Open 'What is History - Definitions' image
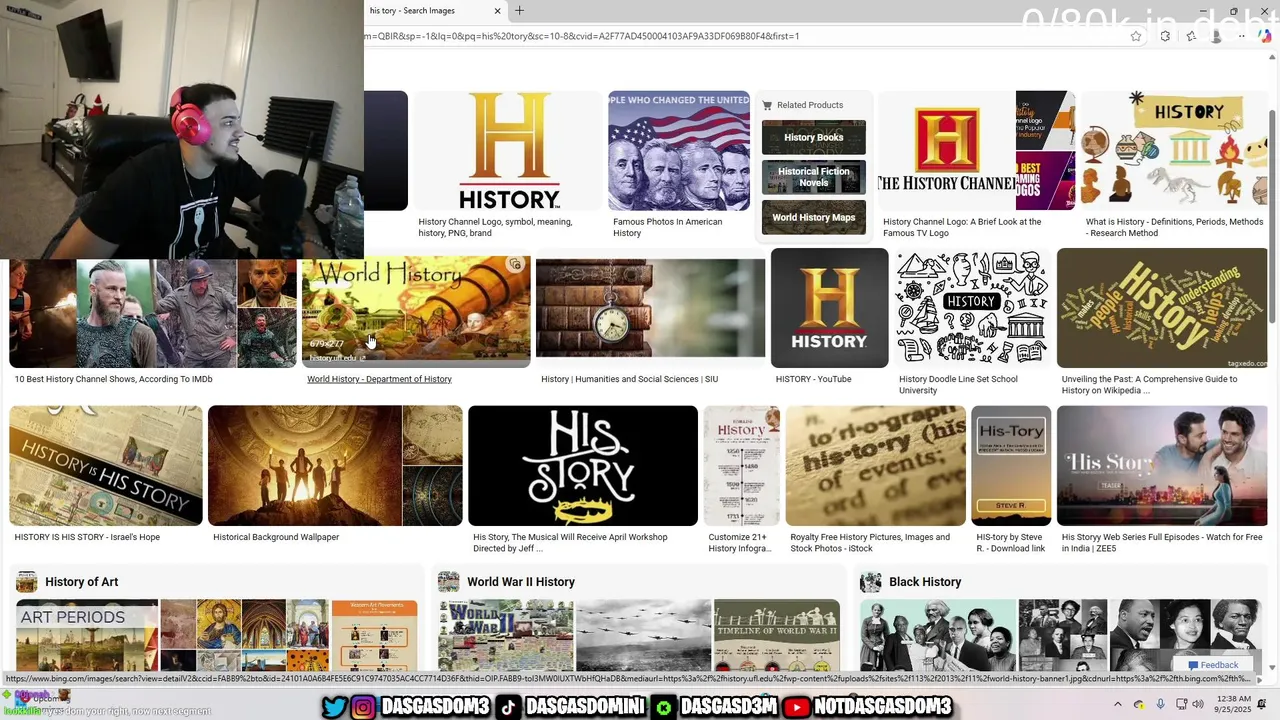 (x=1174, y=151)
